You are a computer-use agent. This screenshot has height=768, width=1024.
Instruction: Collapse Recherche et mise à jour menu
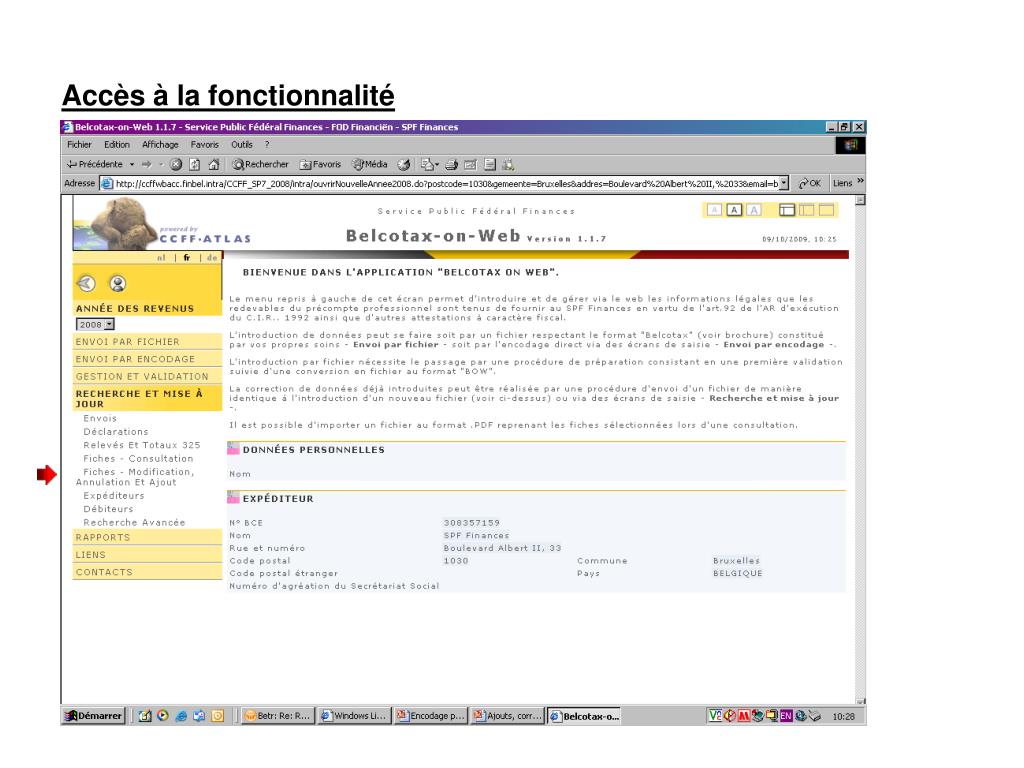148,398
